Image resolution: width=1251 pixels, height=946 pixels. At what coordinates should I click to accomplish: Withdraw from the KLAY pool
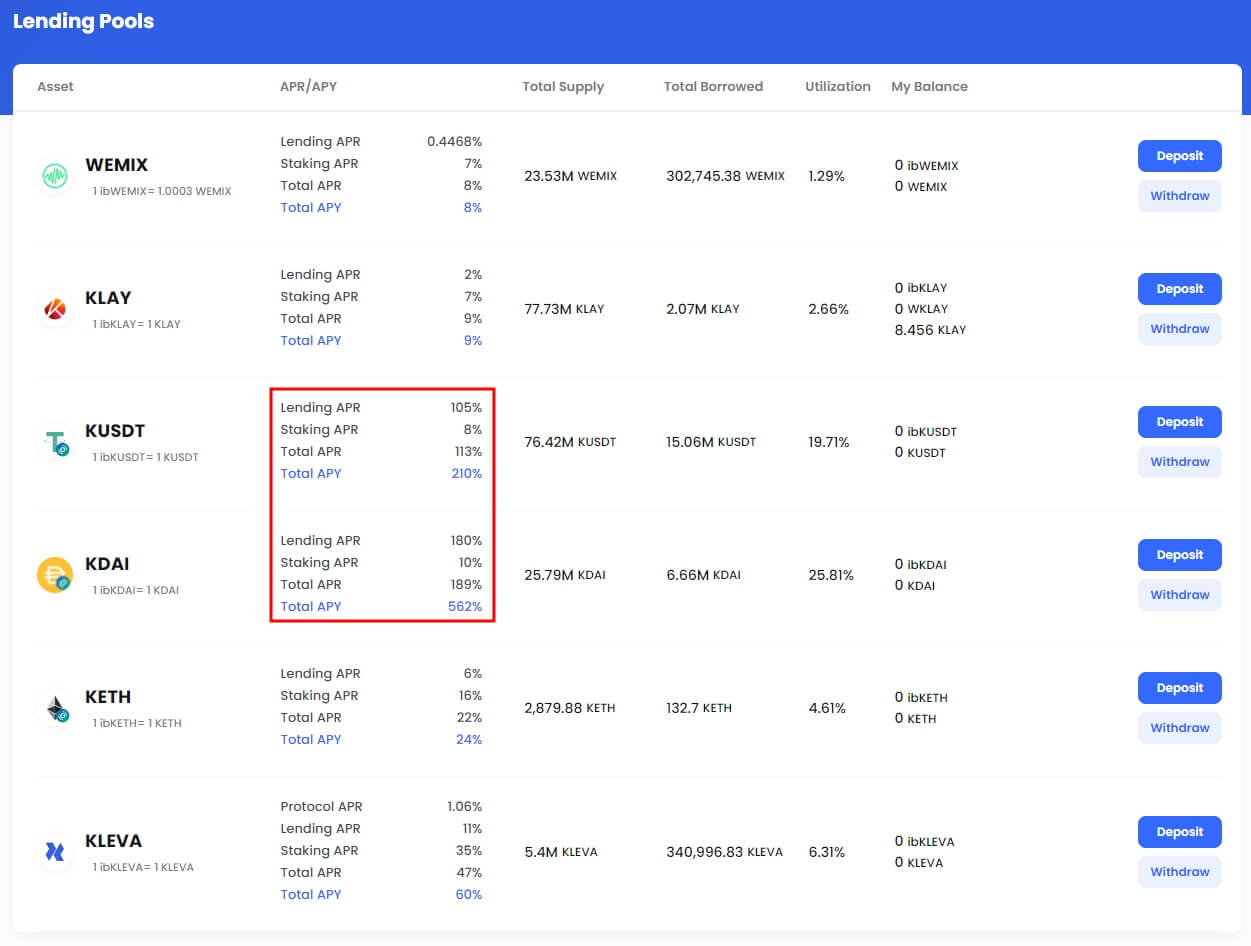click(x=1180, y=329)
